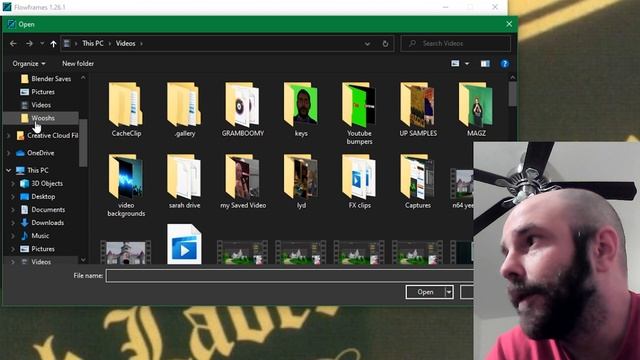The width and height of the screenshot is (640, 360).
Task: Click the File name input field
Action: tap(289, 276)
